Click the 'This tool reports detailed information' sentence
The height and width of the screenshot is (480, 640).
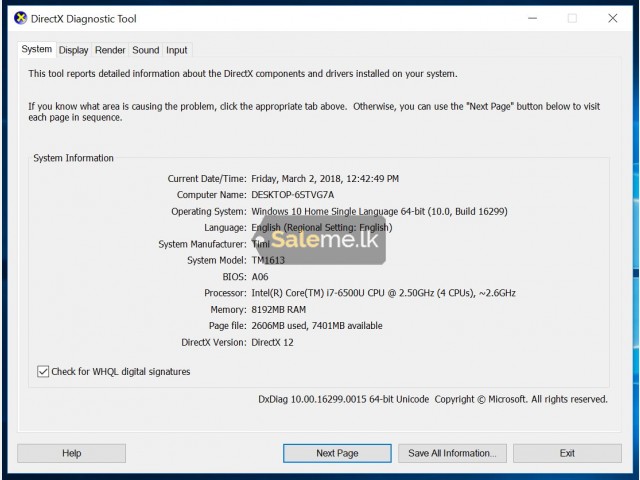(x=243, y=74)
